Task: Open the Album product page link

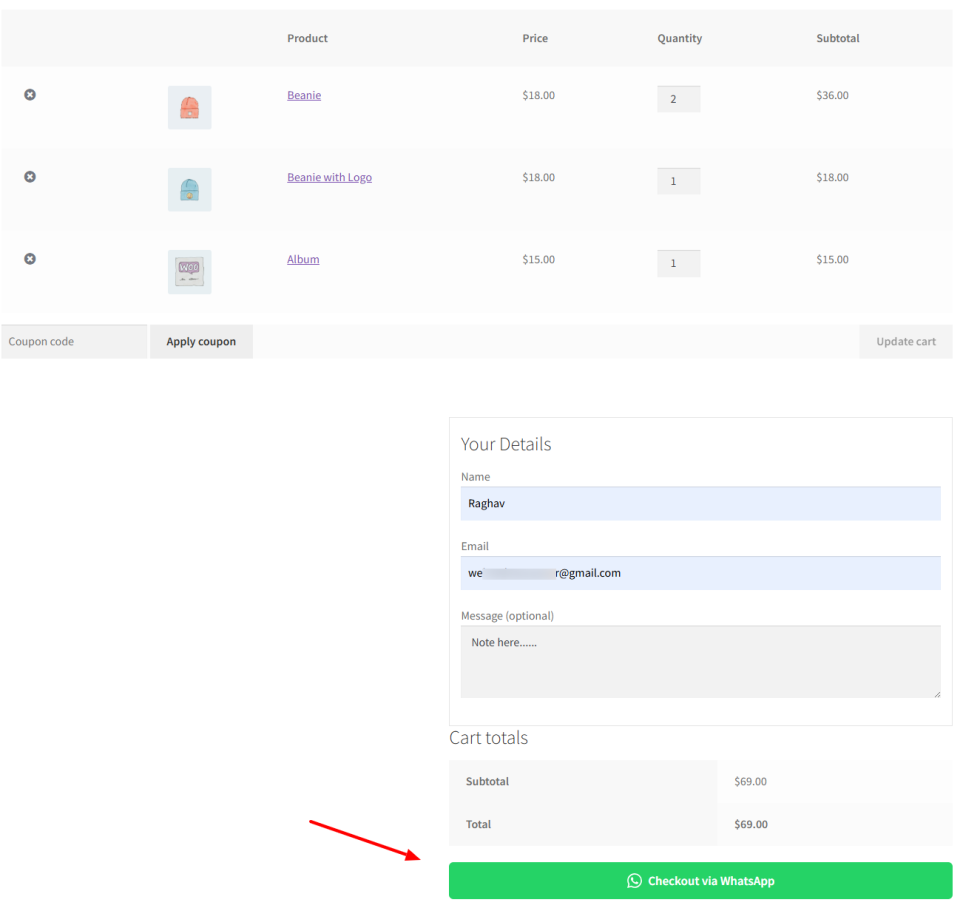Action: point(303,259)
